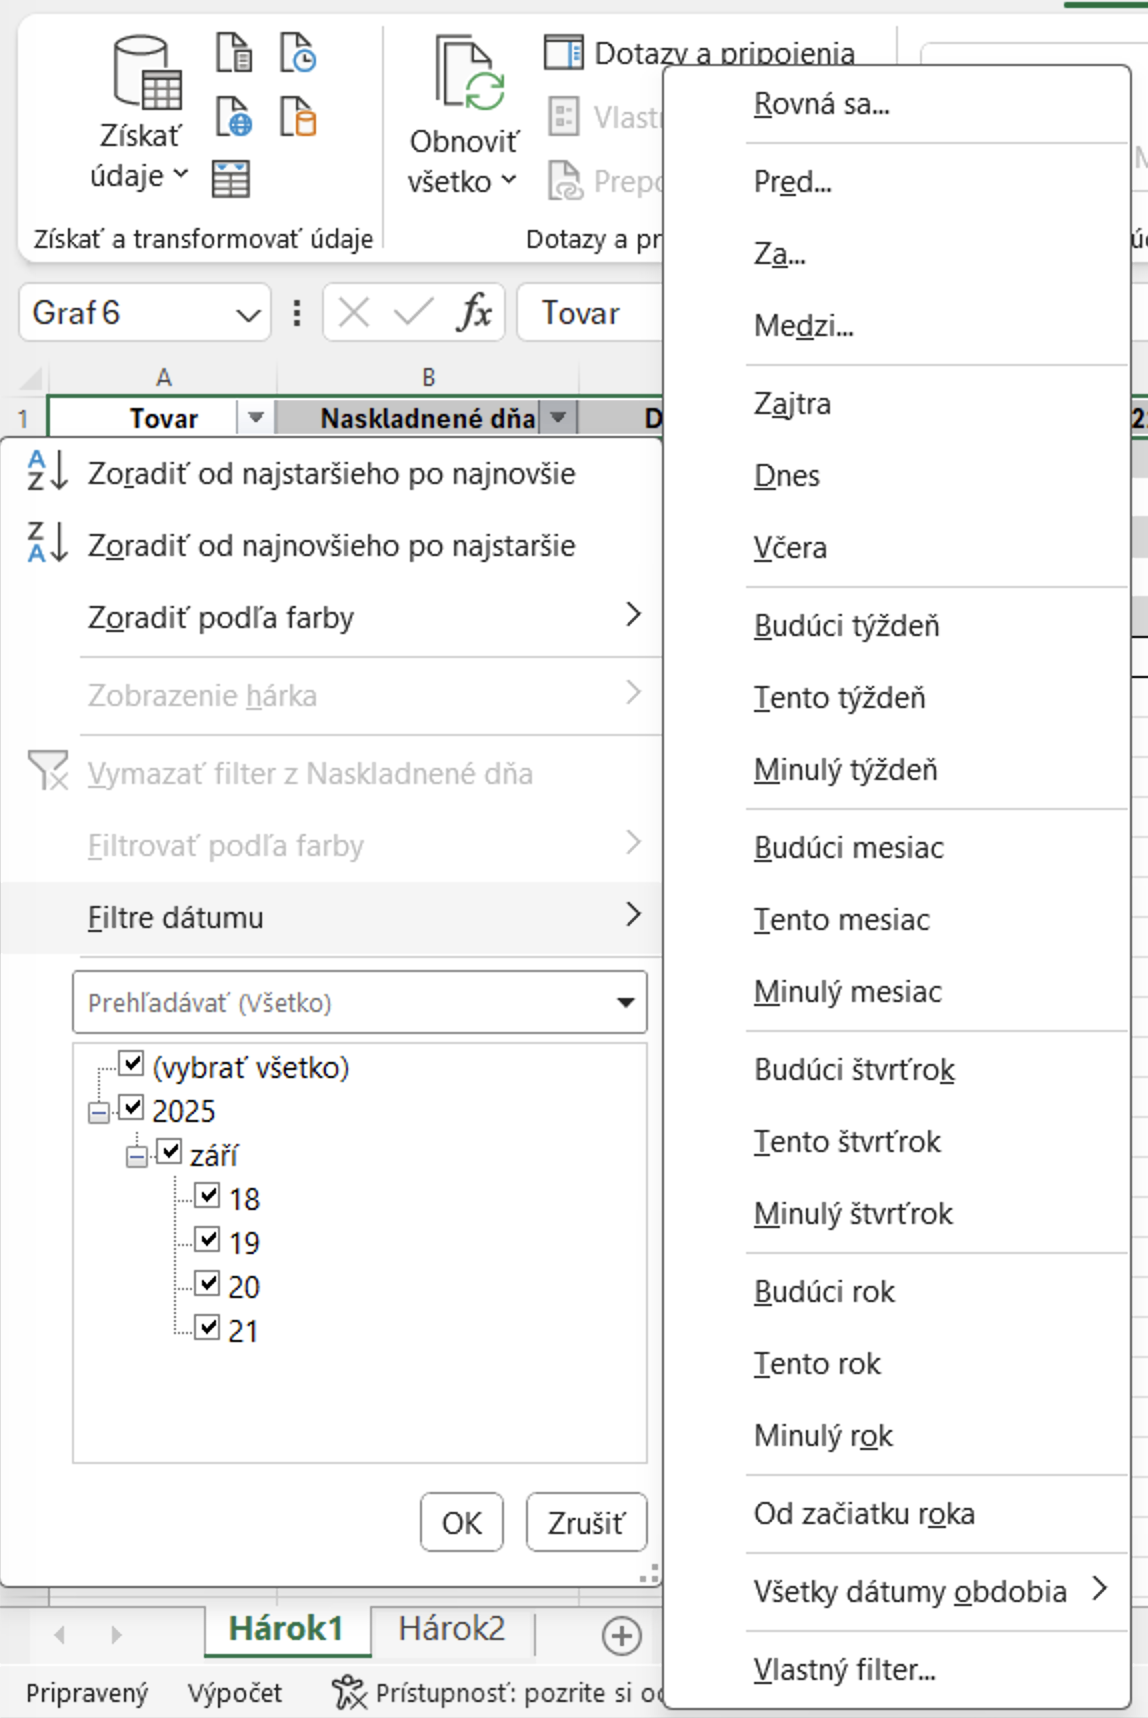Click the sort newest to oldest Z-A icon
Viewport: 1148px width, 1718px height.
[46, 542]
